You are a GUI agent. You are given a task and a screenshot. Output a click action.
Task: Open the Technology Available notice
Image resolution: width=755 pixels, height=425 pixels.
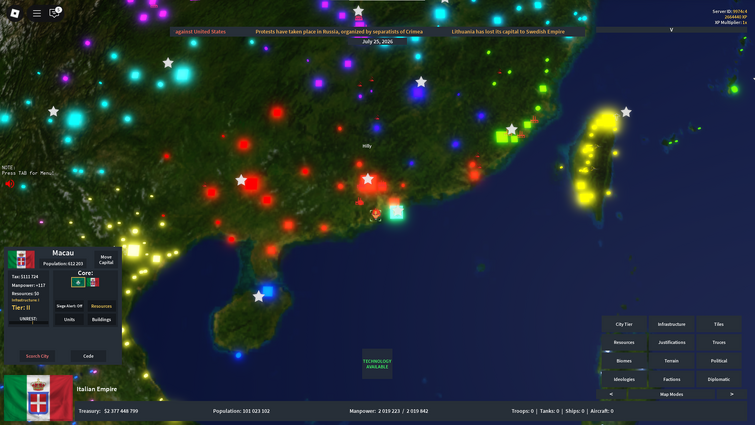pyautogui.click(x=377, y=364)
